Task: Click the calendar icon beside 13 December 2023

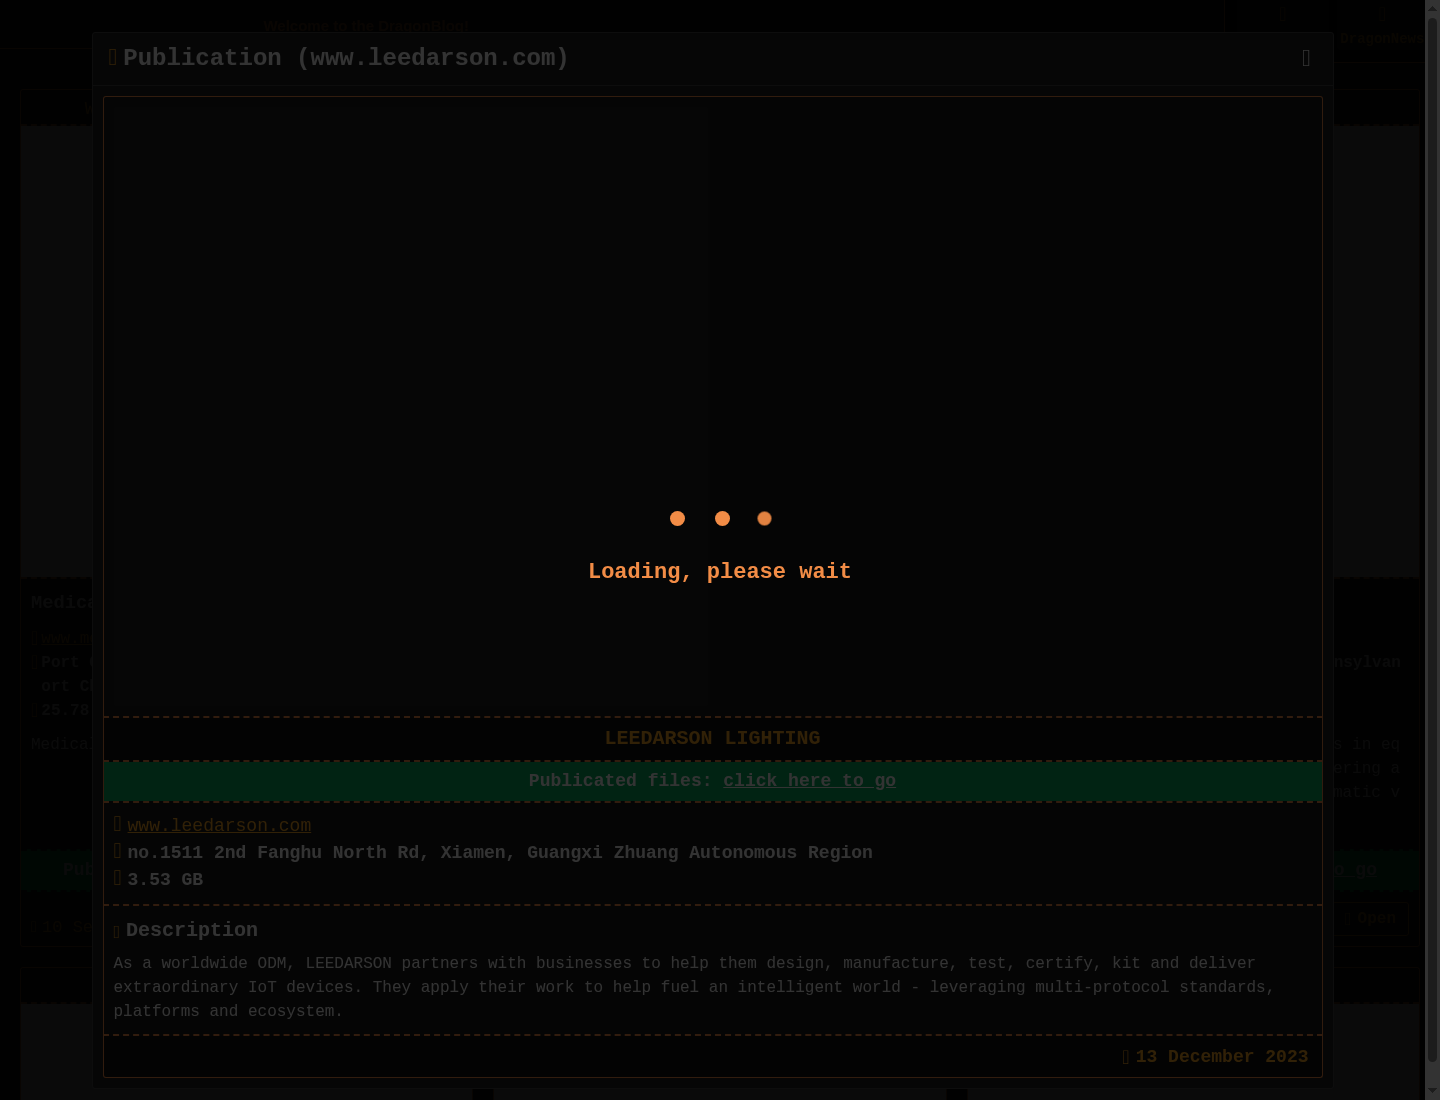Action: (x=1126, y=1057)
